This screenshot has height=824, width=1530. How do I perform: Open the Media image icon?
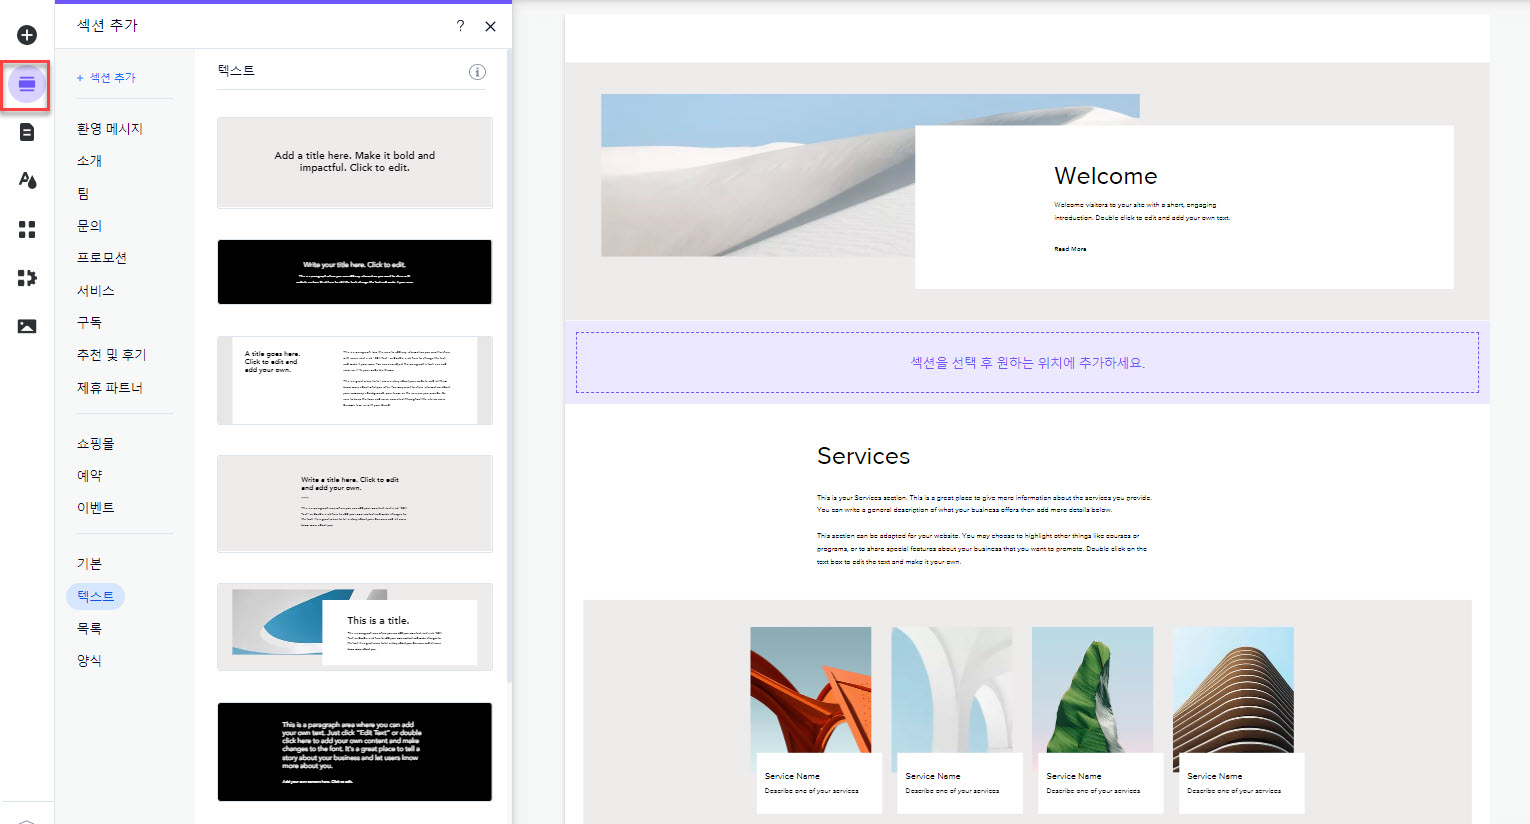(27, 326)
